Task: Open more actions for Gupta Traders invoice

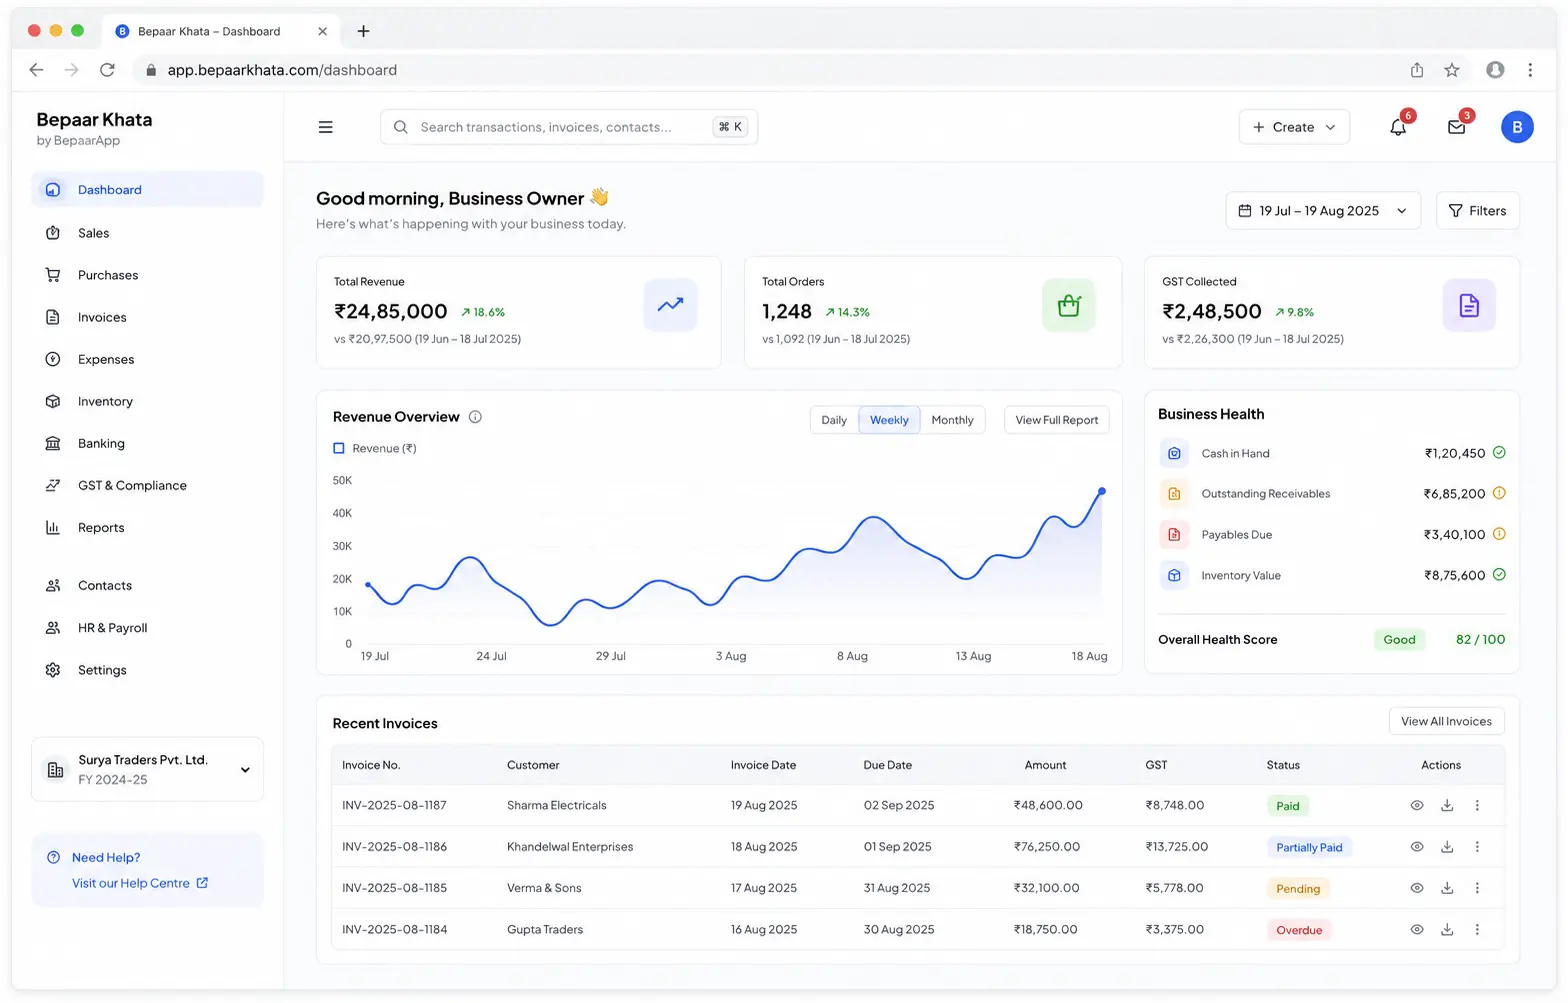Action: point(1477,929)
